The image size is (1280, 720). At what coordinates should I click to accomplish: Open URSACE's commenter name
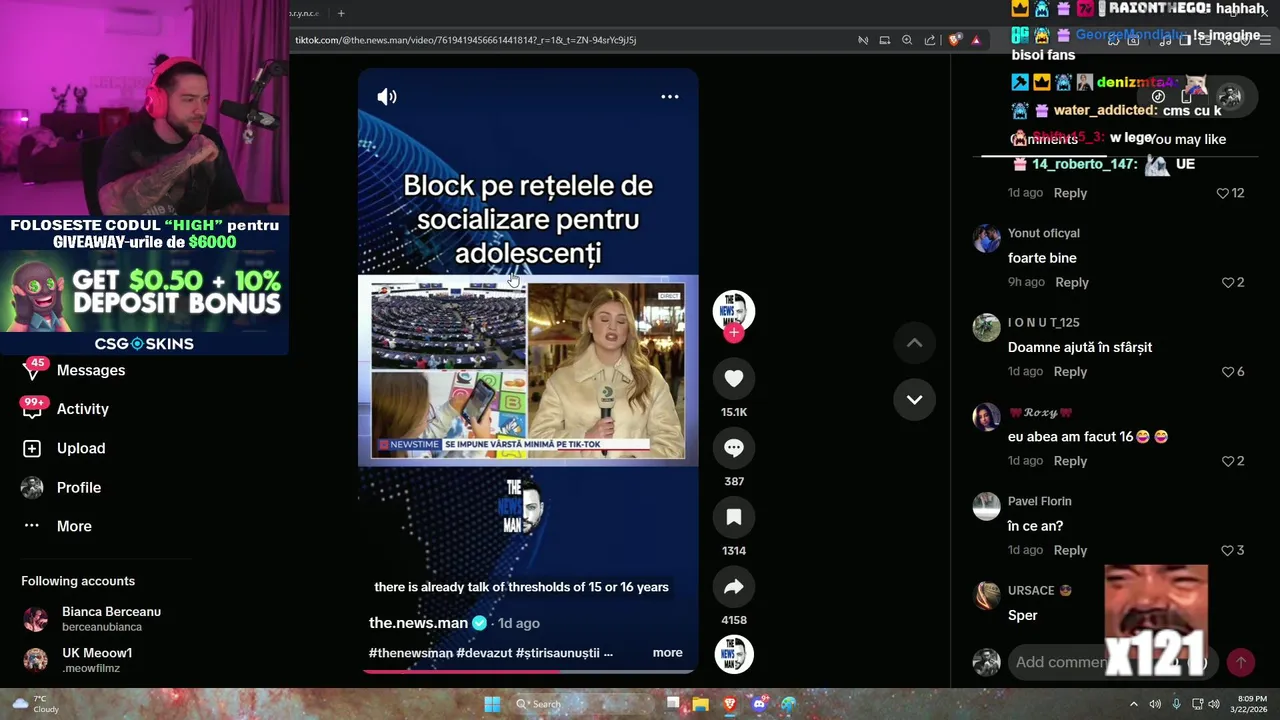click(1031, 590)
